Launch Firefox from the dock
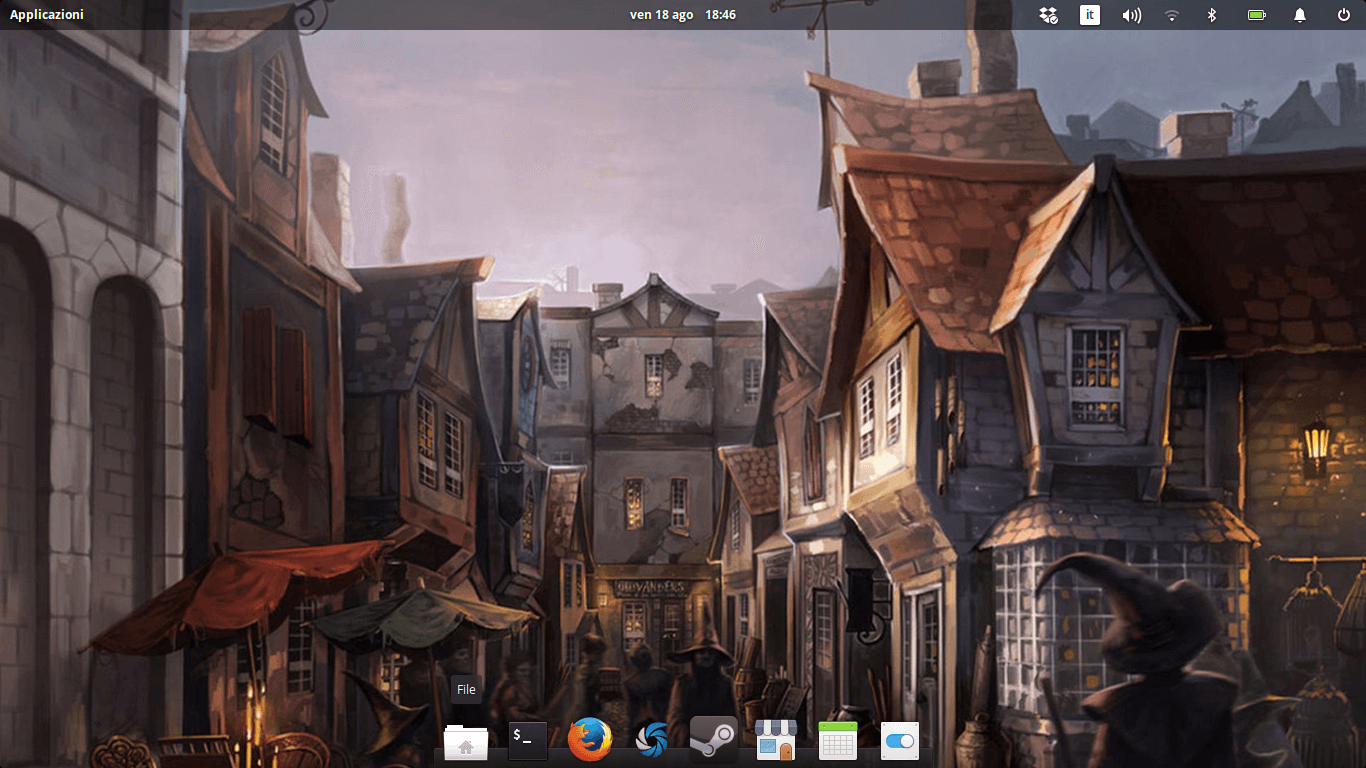1366x768 pixels. point(590,740)
